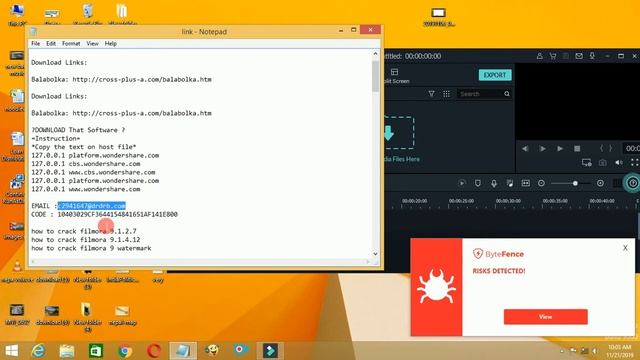This screenshot has height=360, width=640.
Task: Click the mark-in left brace icon
Action: pyautogui.click(x=601, y=149)
